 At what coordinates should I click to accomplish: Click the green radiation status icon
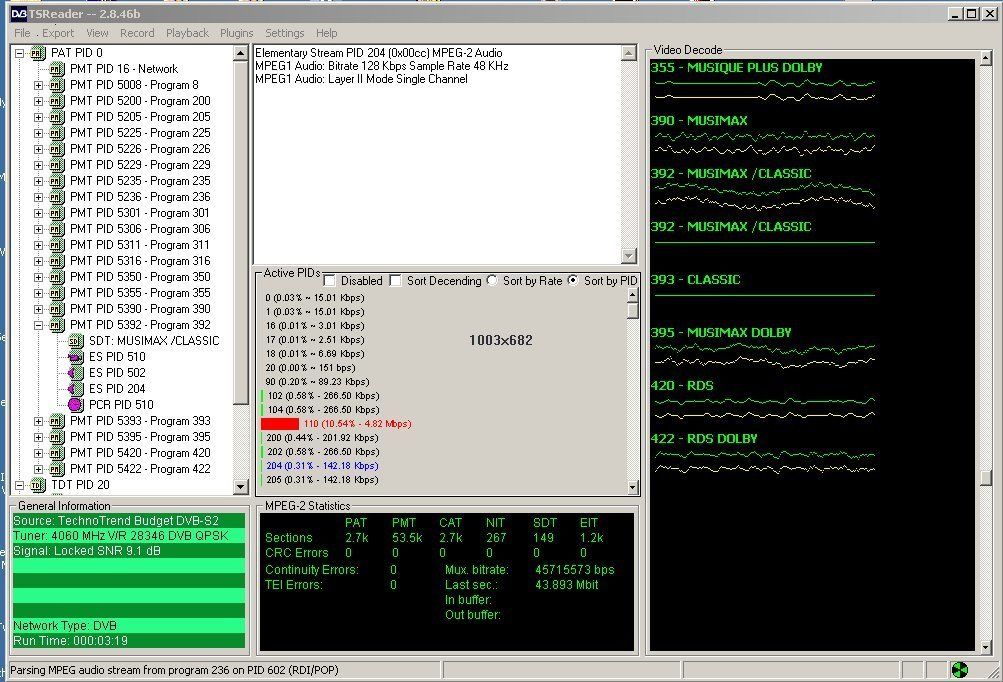click(960, 670)
